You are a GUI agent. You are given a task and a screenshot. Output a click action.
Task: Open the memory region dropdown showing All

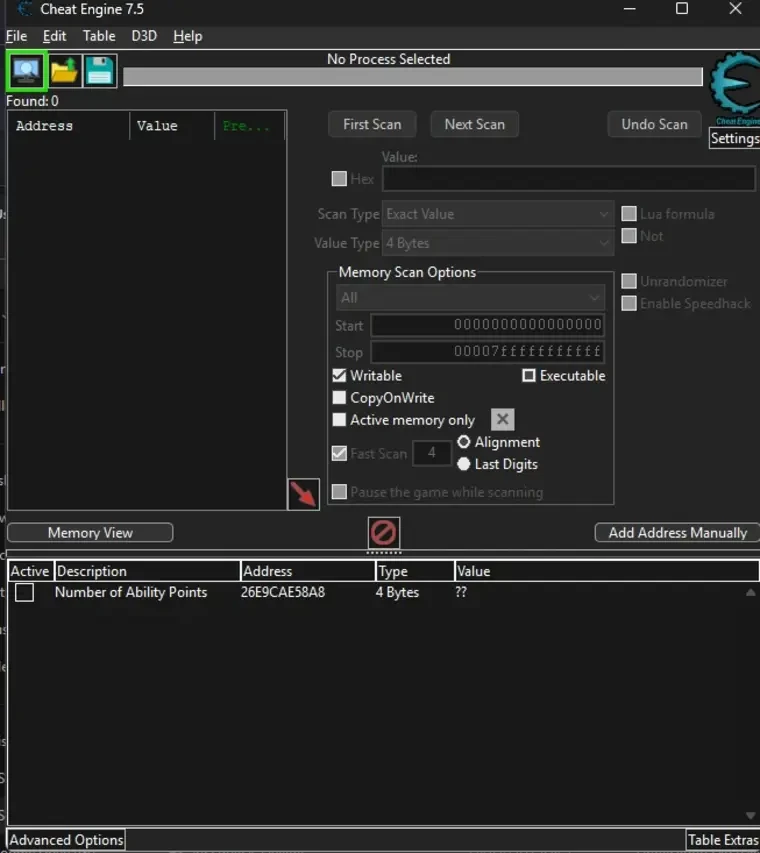click(470, 298)
